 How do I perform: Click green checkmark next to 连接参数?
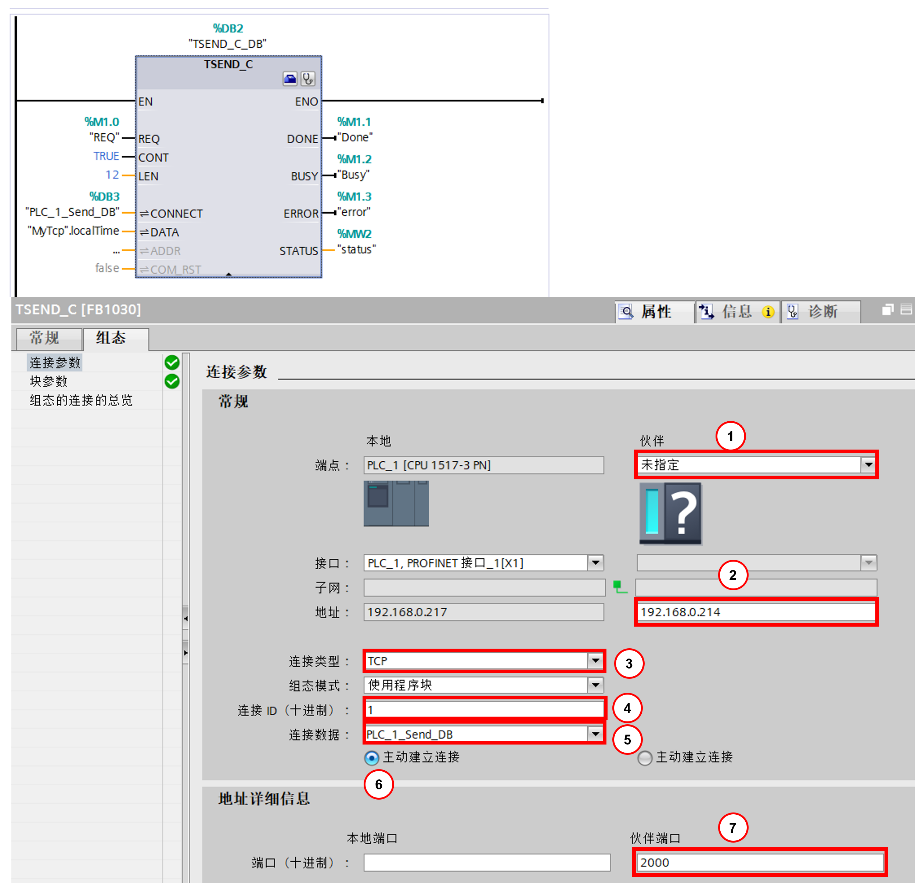coord(172,363)
